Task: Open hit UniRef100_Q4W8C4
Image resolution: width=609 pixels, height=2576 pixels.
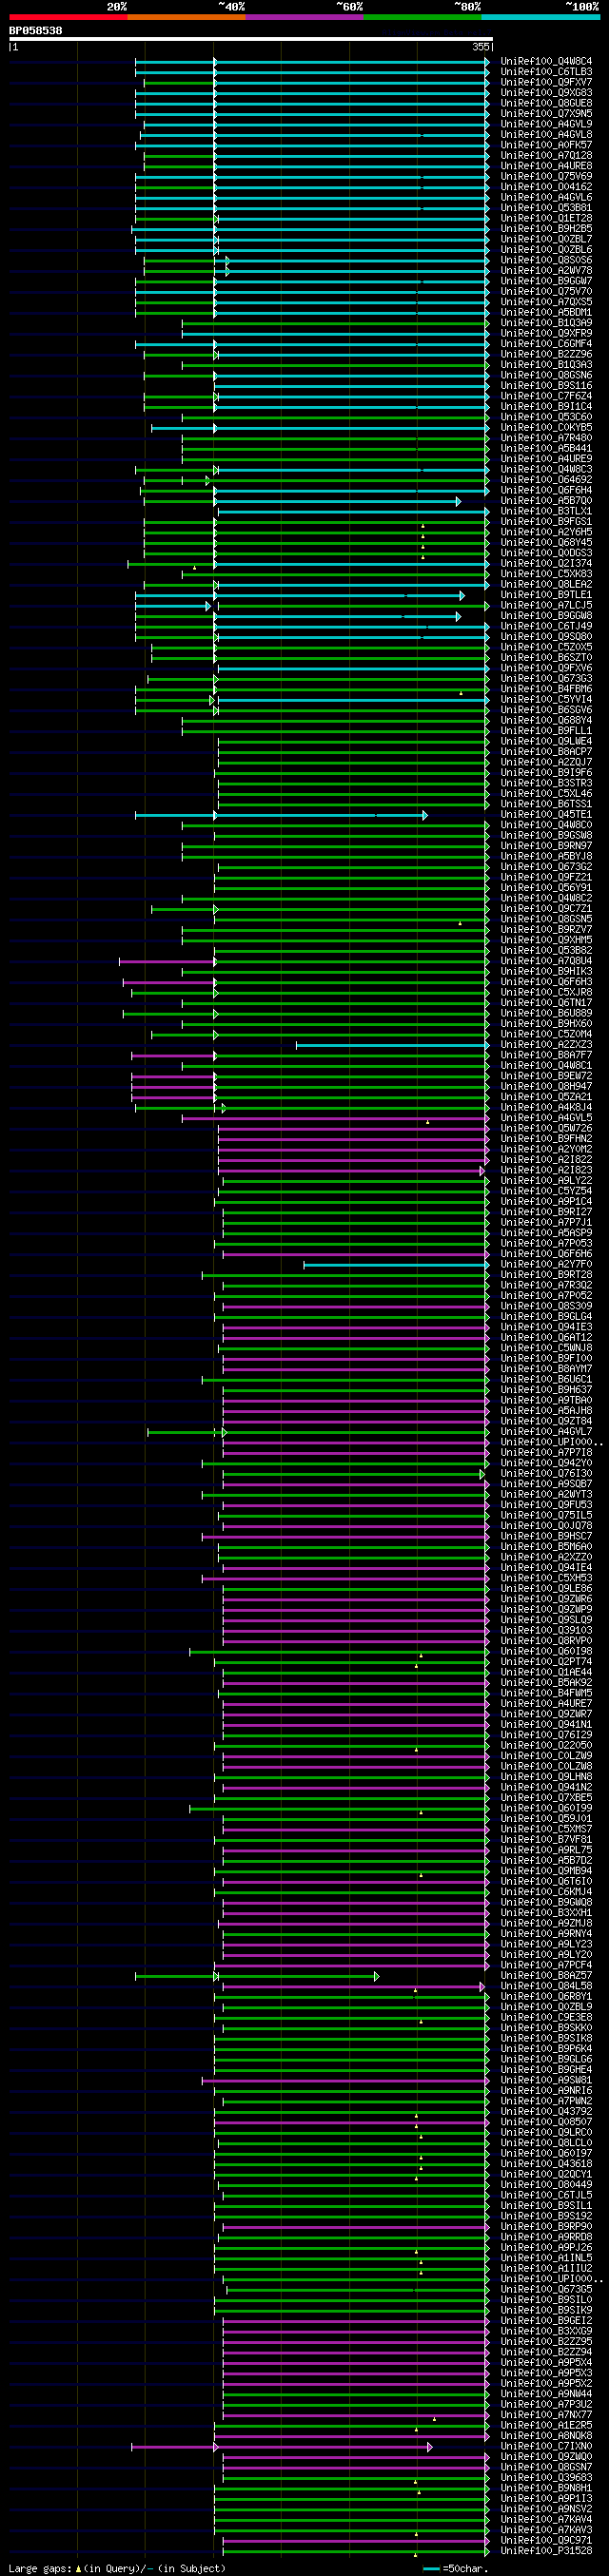Action: coord(546,62)
